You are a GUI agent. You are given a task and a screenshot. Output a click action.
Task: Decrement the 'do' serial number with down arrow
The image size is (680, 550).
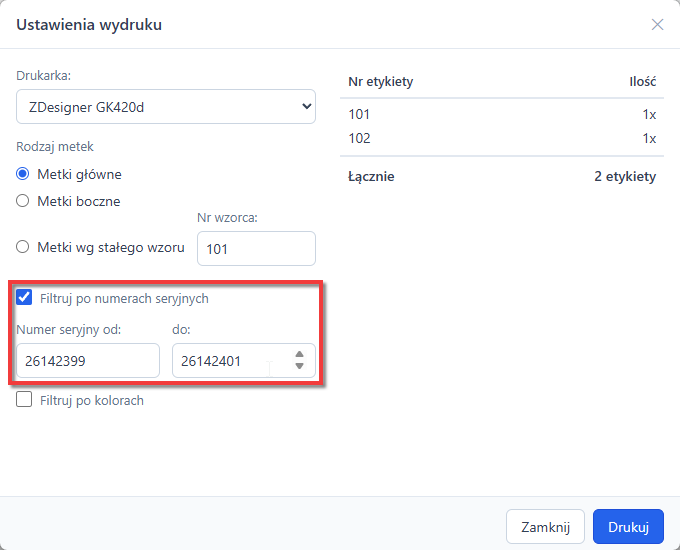[x=299, y=366]
